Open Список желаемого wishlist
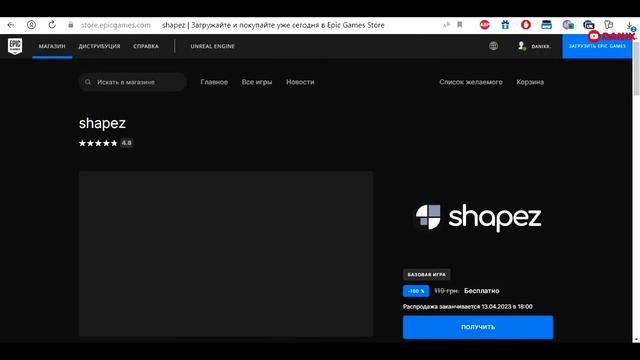Image resolution: width=640 pixels, height=360 pixels. click(471, 82)
